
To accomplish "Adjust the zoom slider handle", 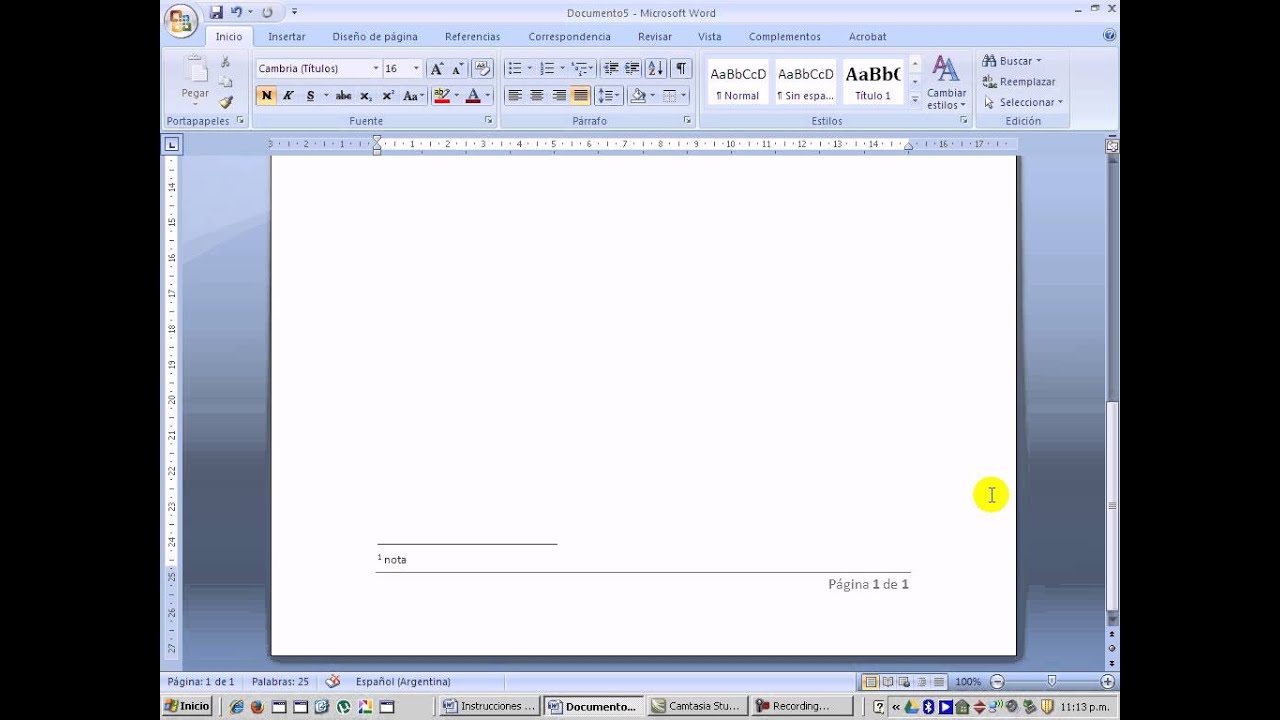I will [x=1051, y=681].
